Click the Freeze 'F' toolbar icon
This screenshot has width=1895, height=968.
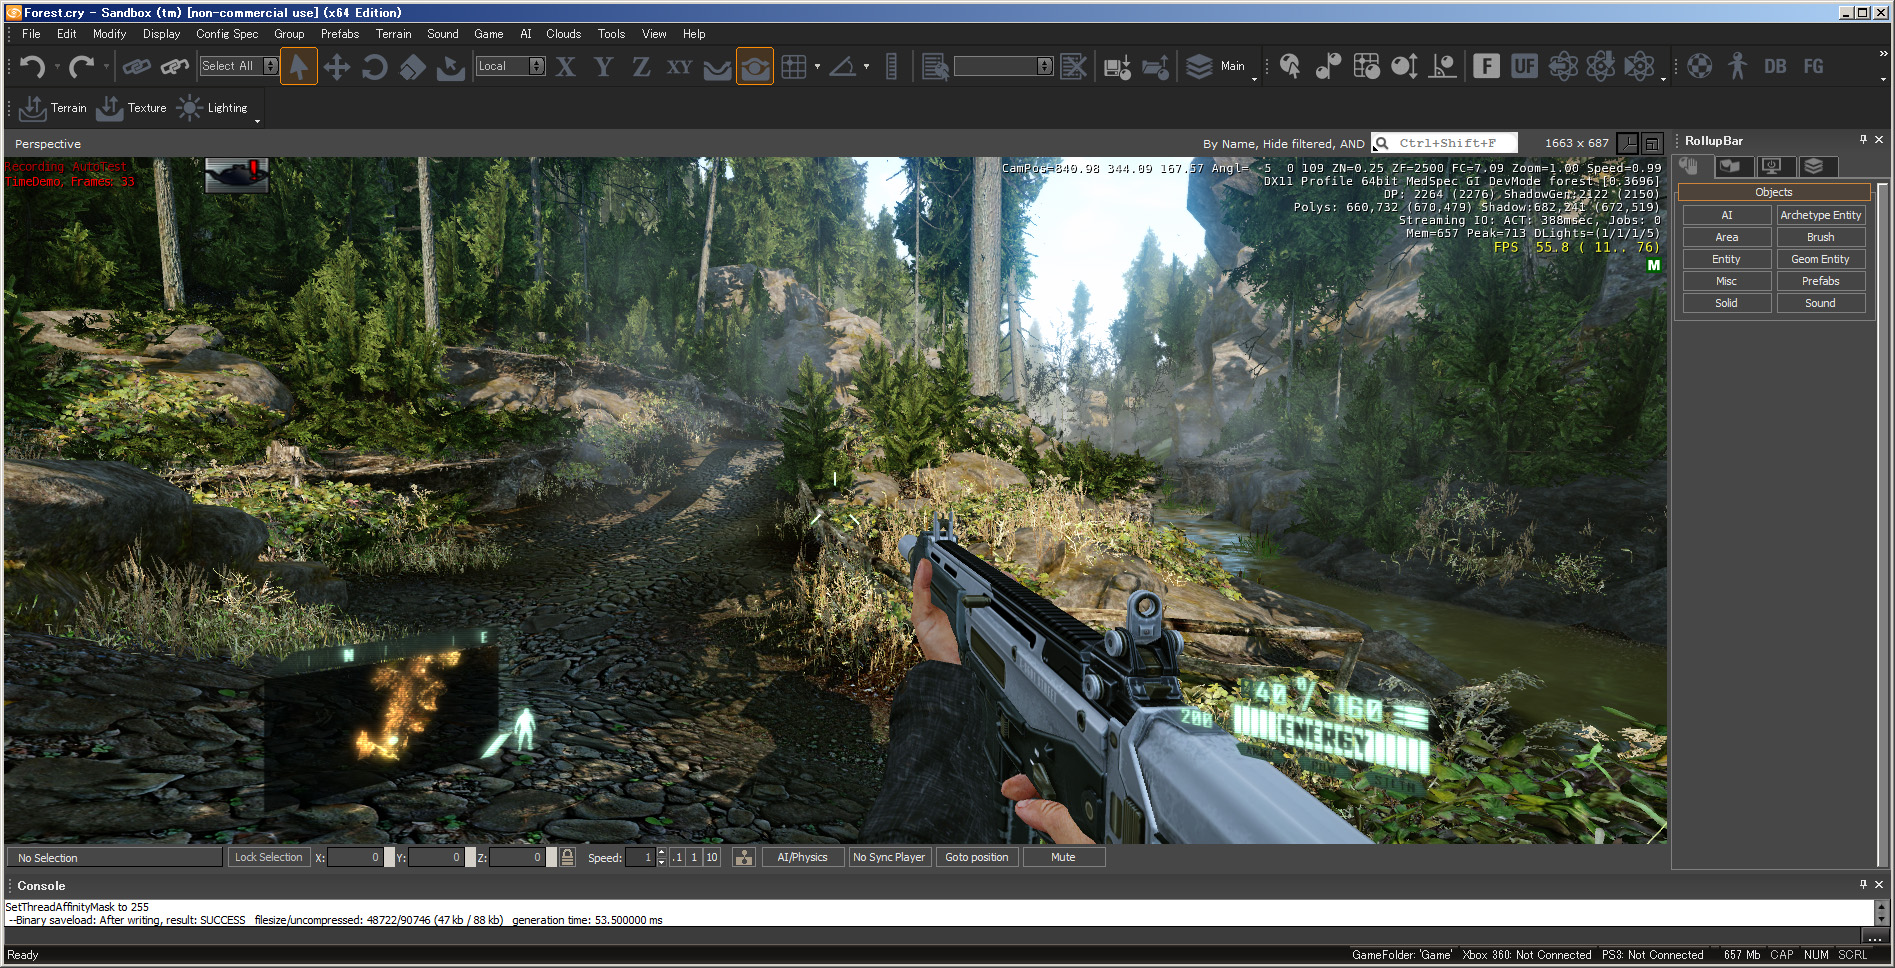[1486, 67]
